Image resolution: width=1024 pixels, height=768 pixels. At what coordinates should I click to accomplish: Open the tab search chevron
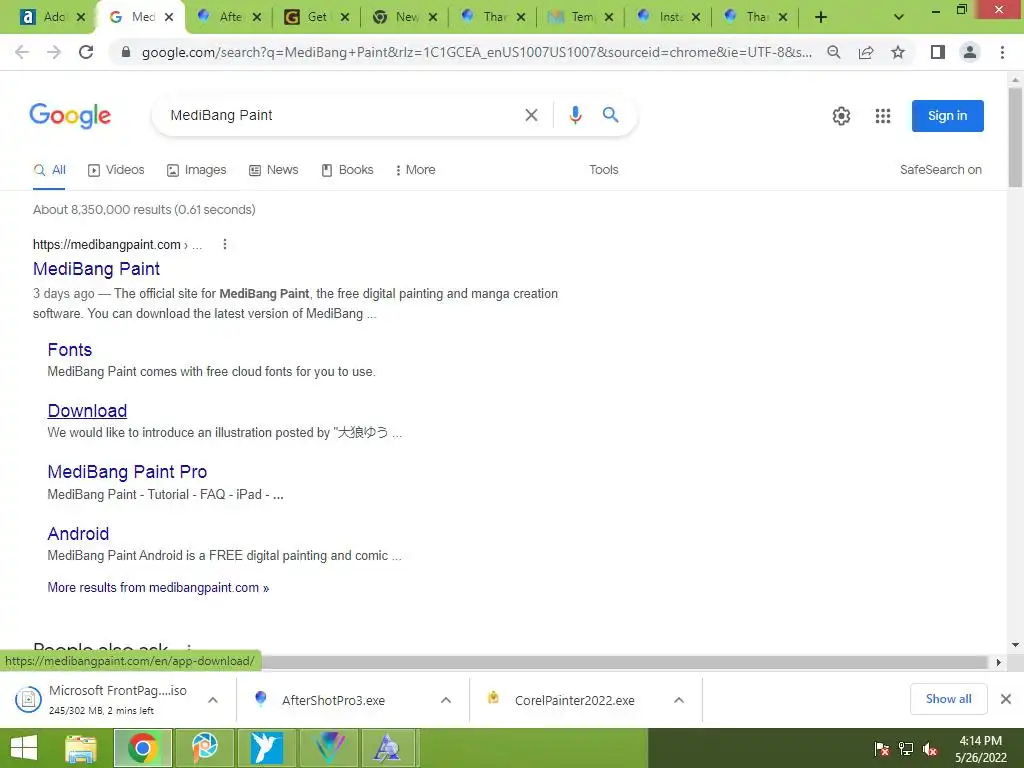[899, 17]
